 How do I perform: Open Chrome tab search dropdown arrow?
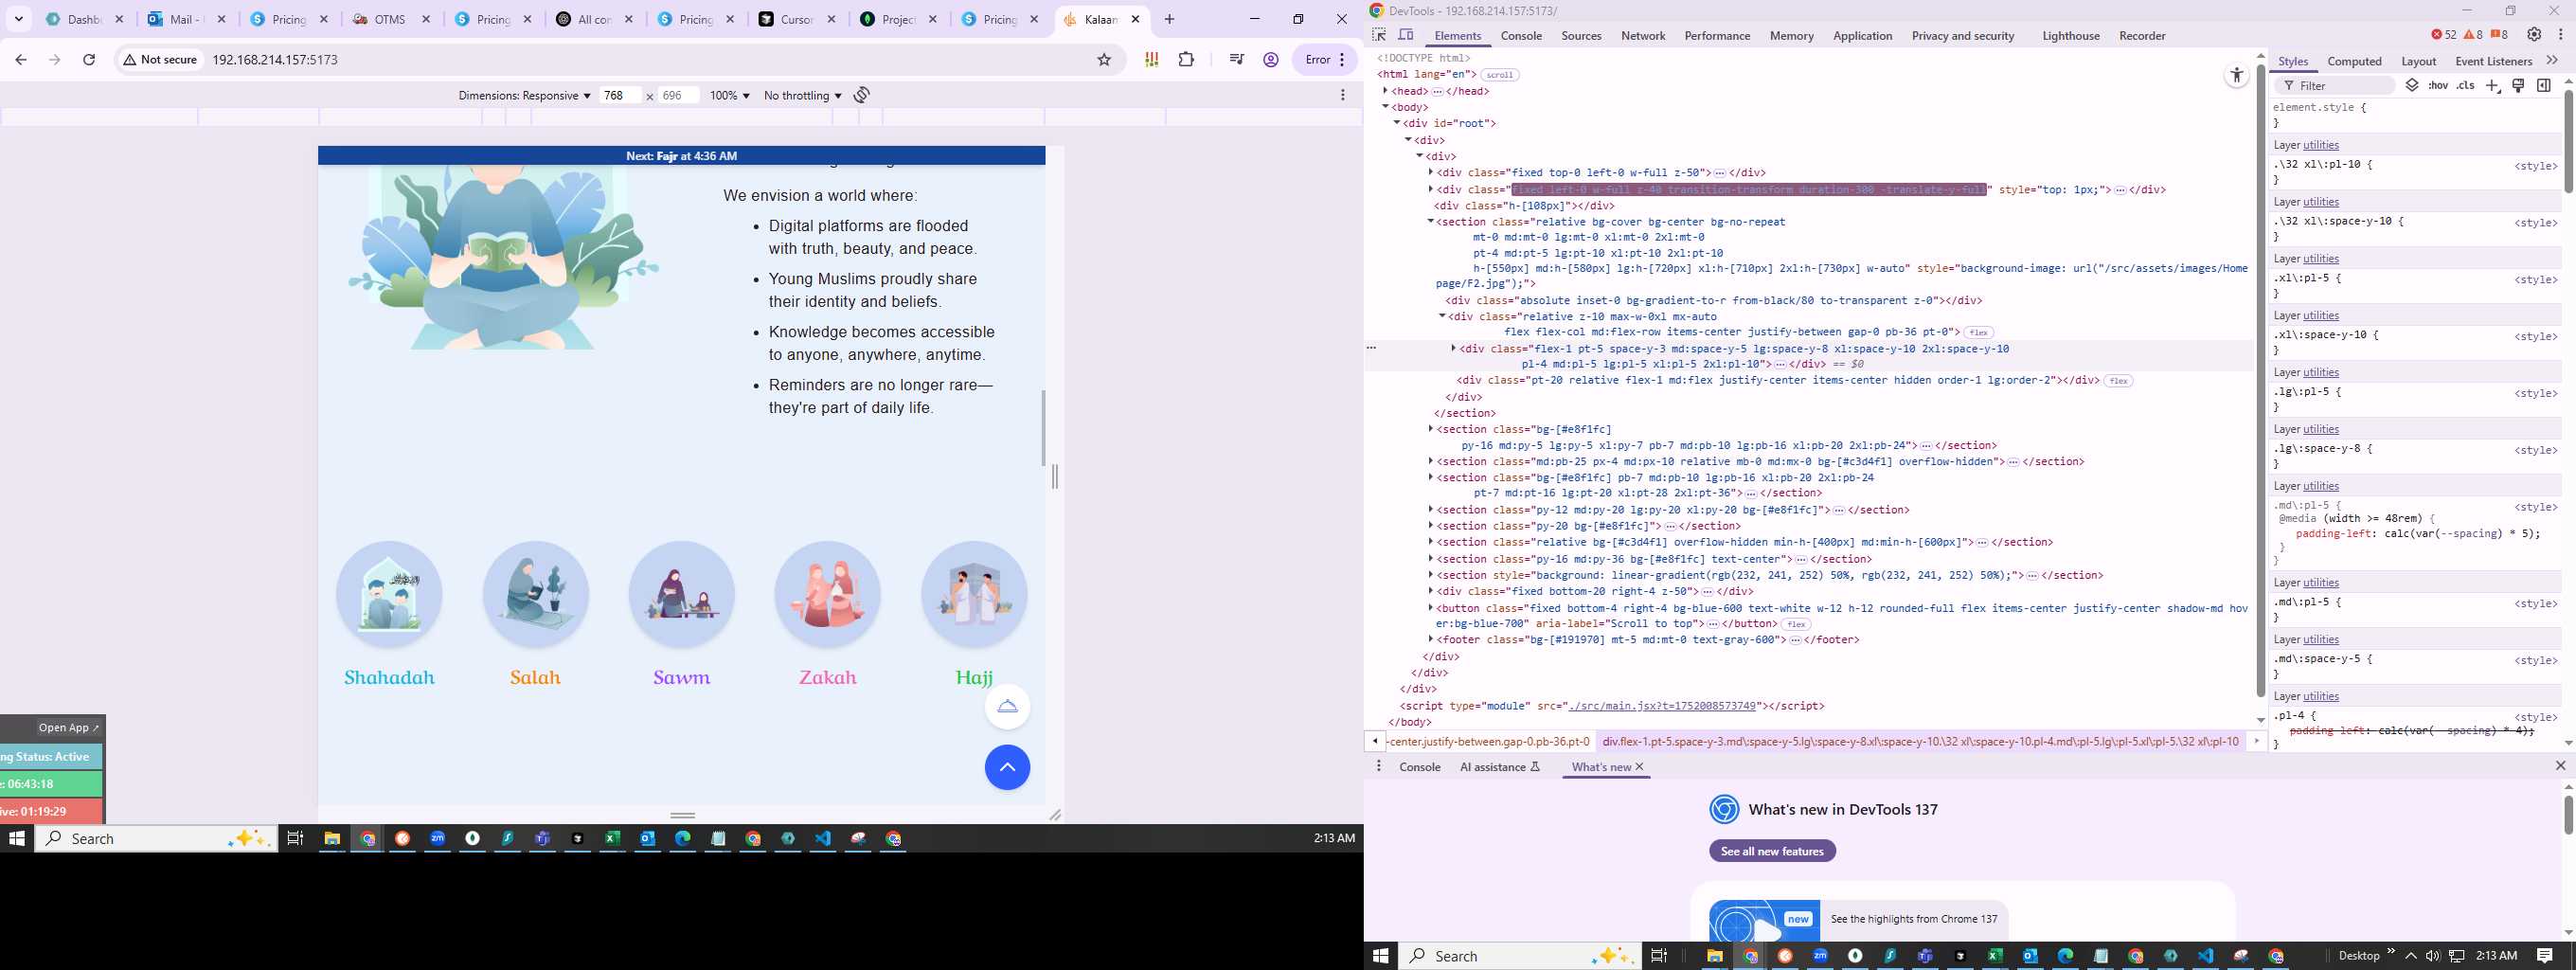[19, 19]
